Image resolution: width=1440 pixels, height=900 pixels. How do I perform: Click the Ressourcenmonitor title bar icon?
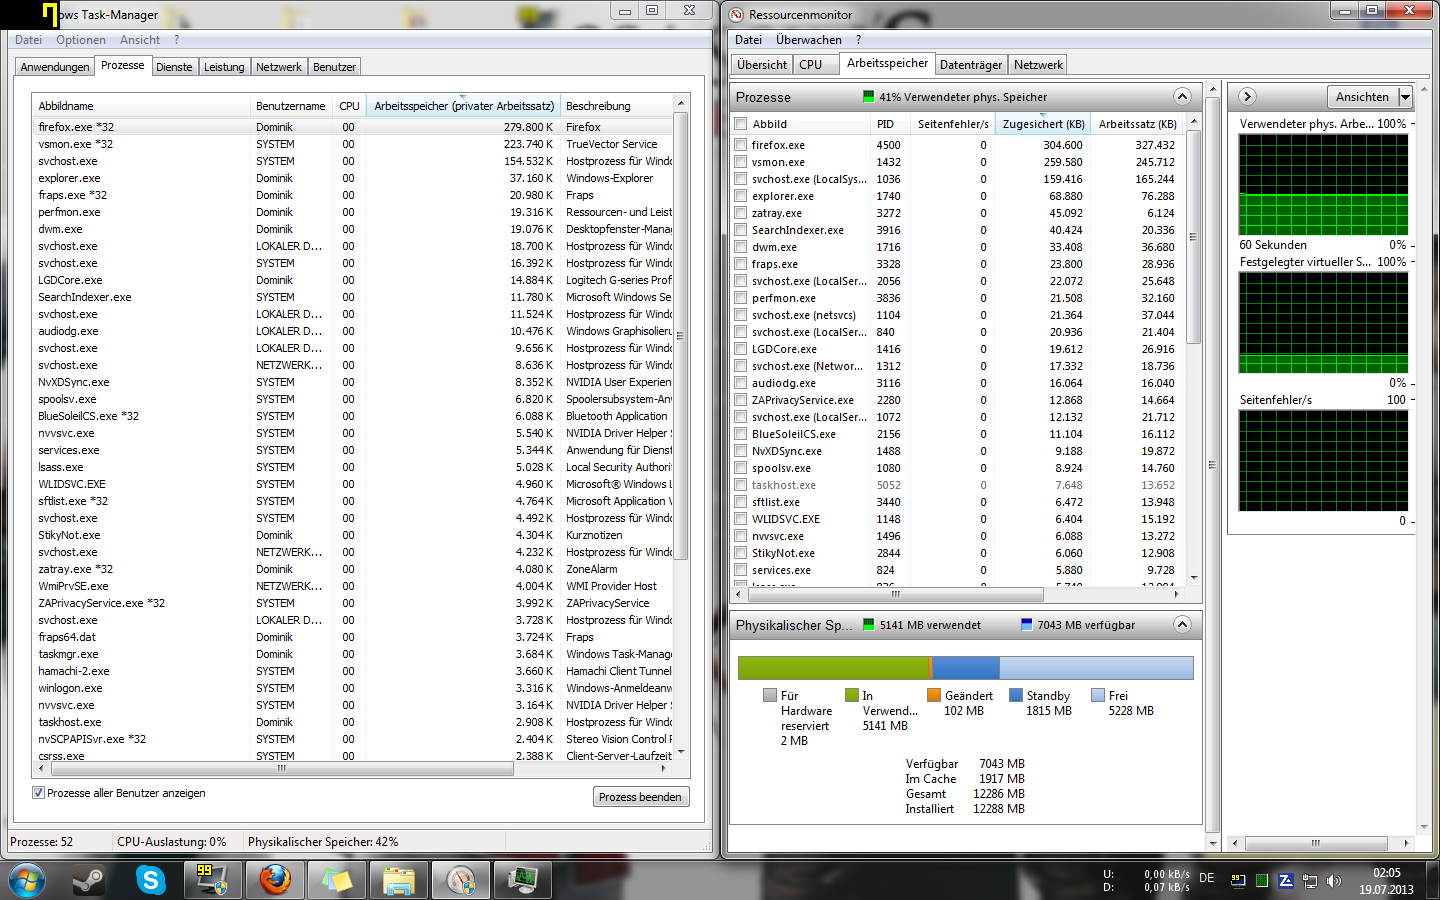pos(737,15)
